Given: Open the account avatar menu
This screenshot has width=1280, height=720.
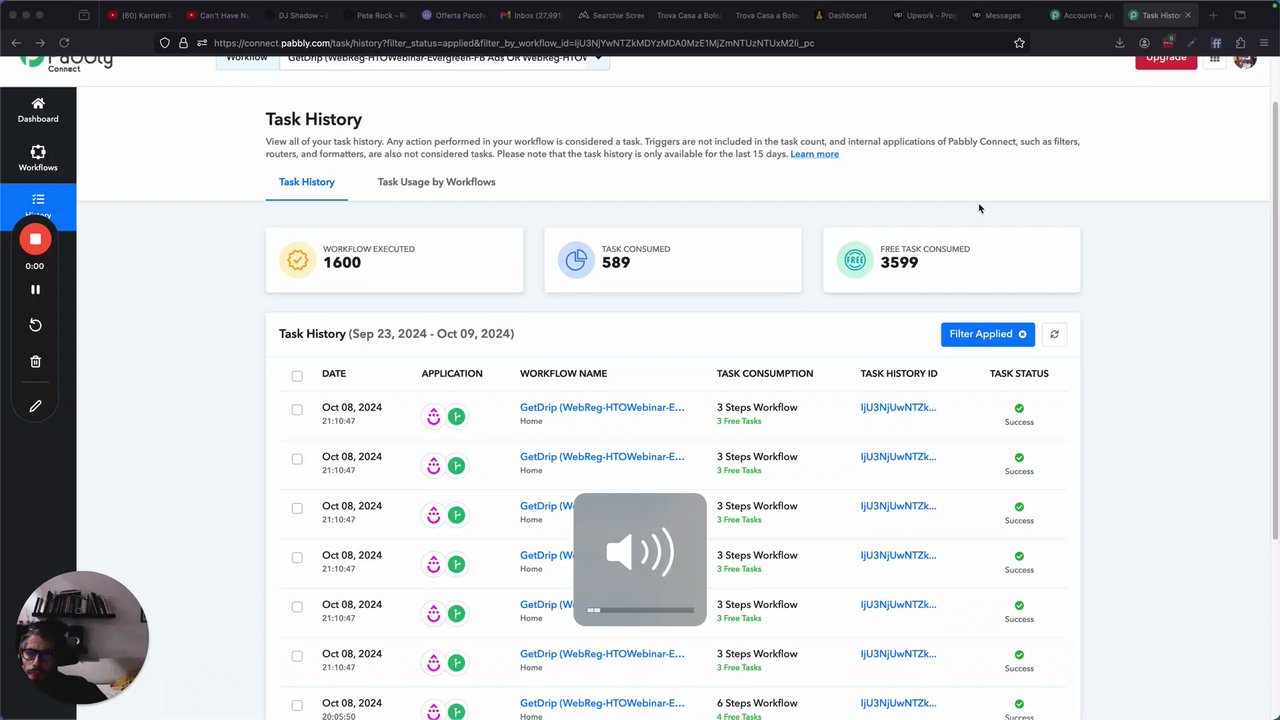Looking at the screenshot, I should point(1245,59).
